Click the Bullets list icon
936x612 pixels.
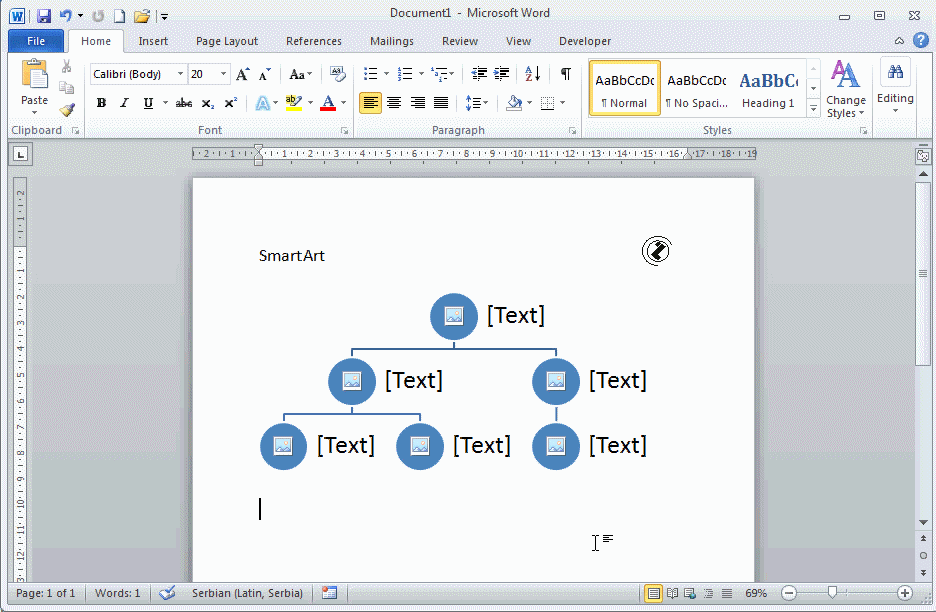pyautogui.click(x=371, y=74)
